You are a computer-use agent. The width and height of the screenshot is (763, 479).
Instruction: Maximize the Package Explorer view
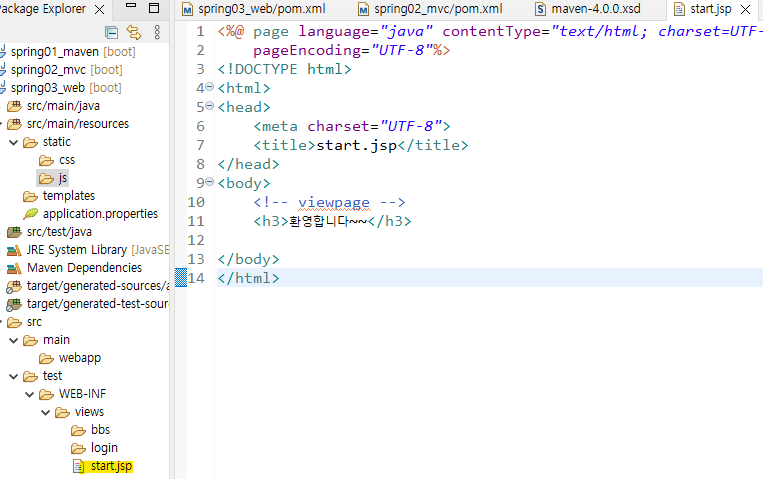click(x=154, y=8)
